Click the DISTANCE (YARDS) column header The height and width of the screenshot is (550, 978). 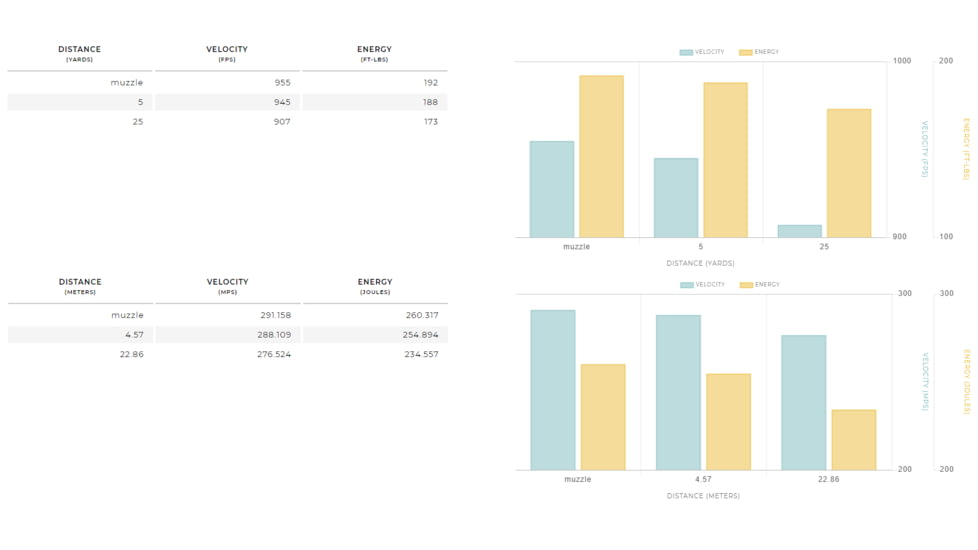tap(79, 53)
